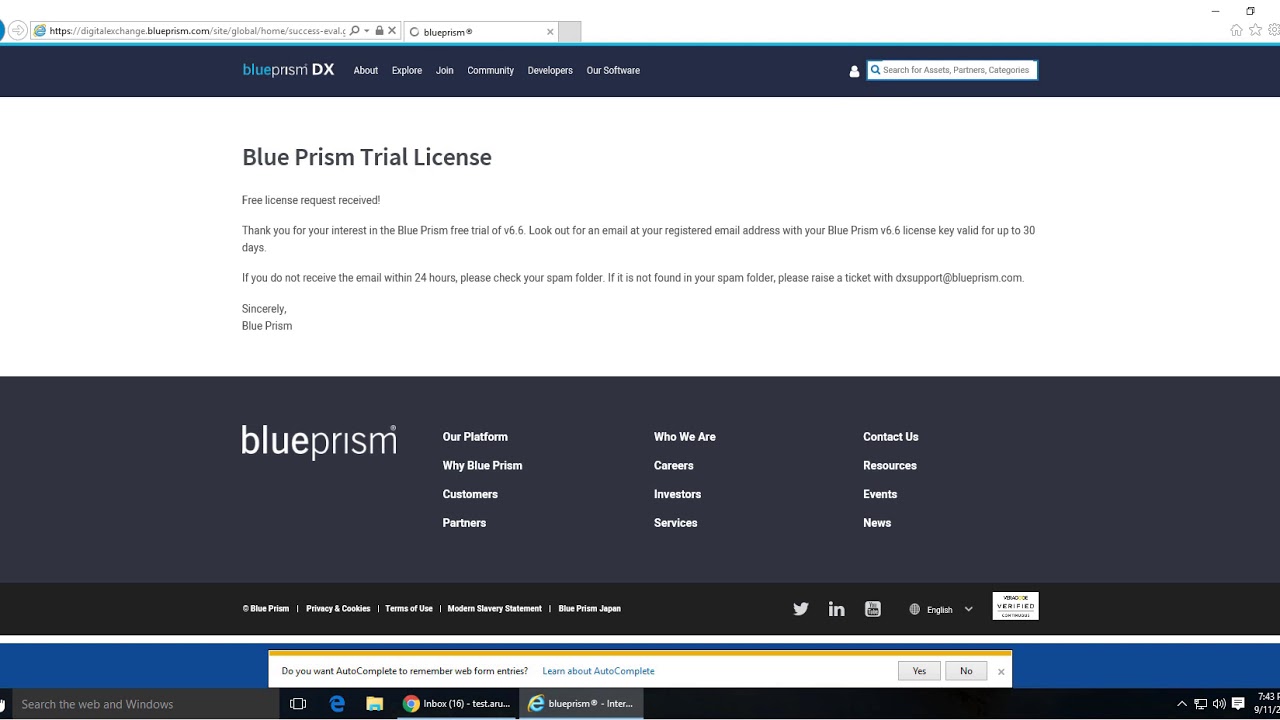Screen dimensions: 1280x720
Task: Click the large blueprism footer logo
Action: pyautogui.click(x=319, y=442)
